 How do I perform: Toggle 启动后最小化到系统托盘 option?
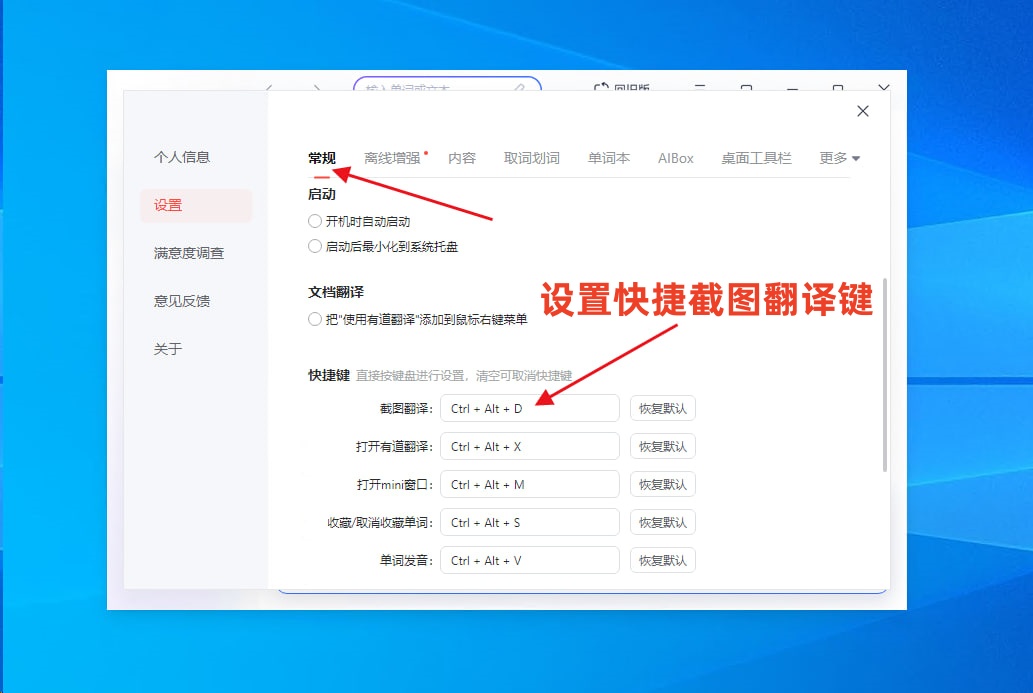315,246
